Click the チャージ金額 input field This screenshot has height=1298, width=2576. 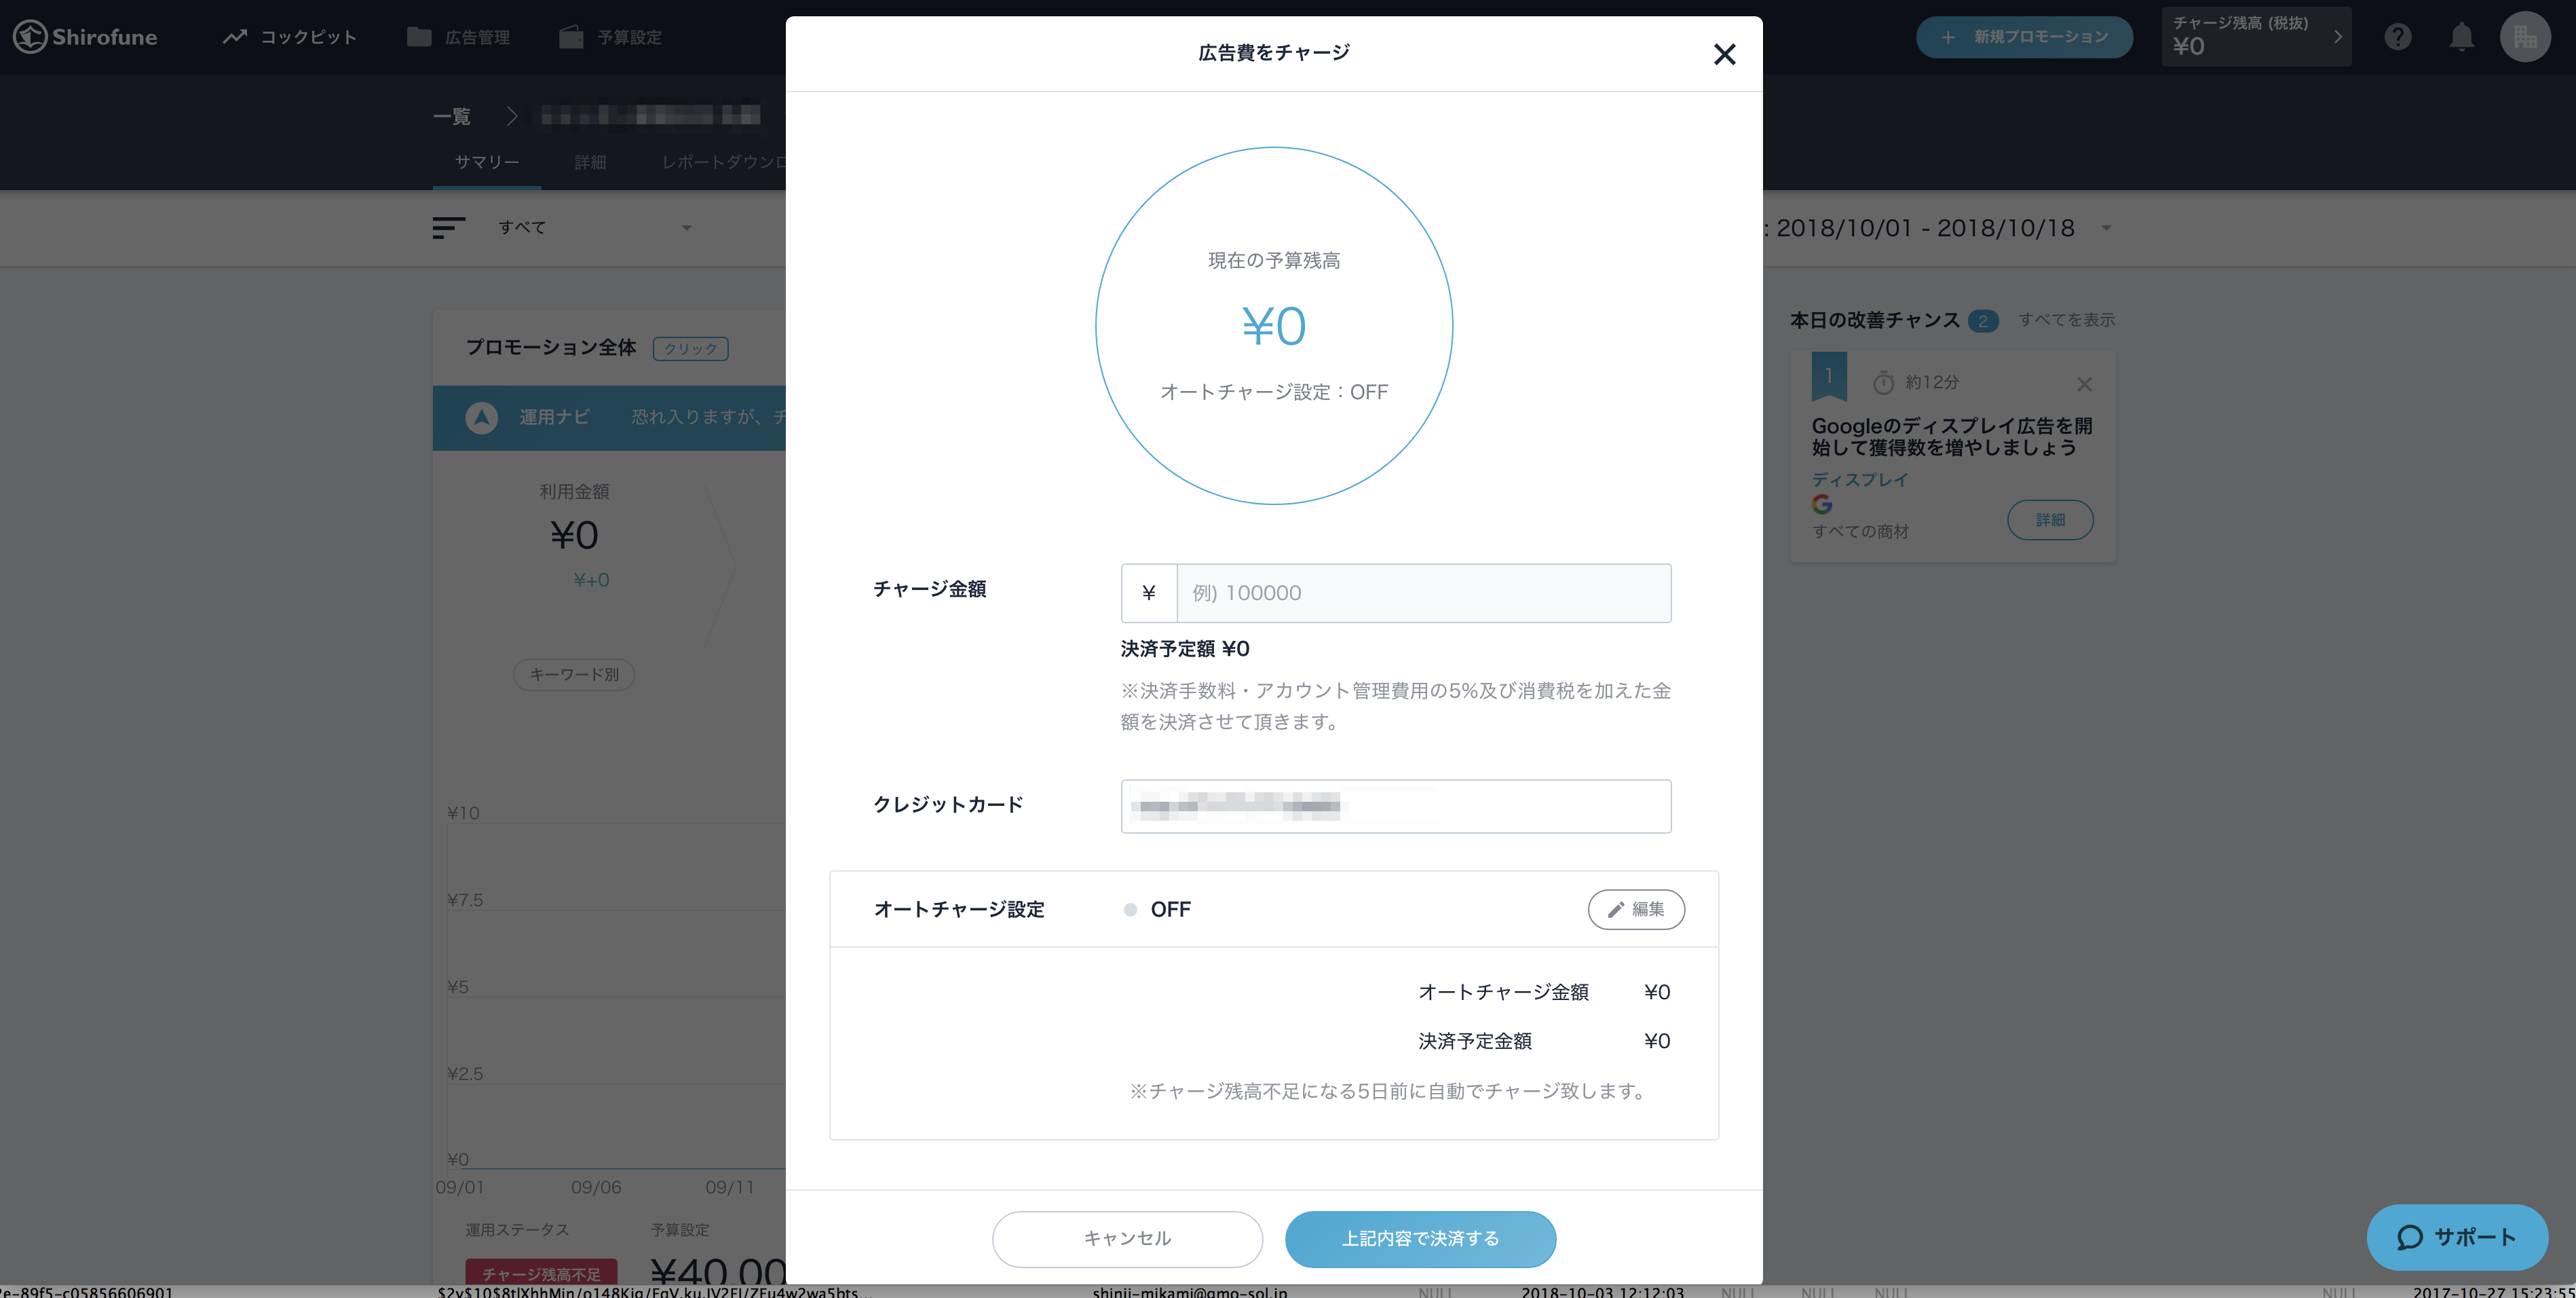point(1423,593)
